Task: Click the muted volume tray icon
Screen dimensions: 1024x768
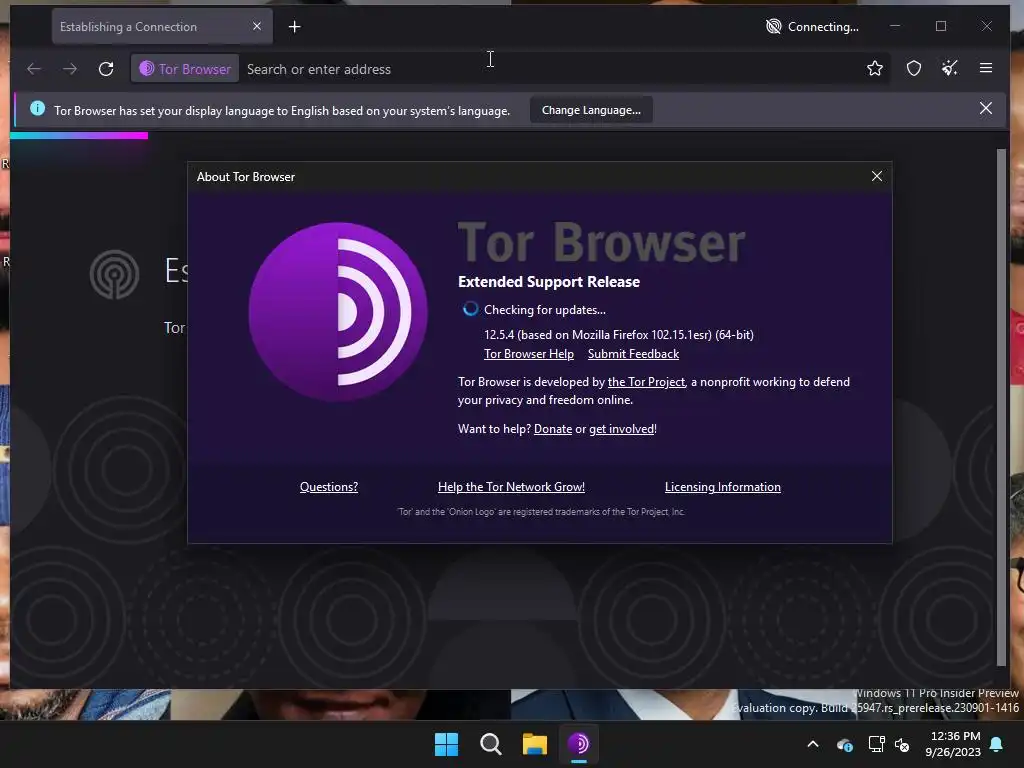Action: (903, 744)
